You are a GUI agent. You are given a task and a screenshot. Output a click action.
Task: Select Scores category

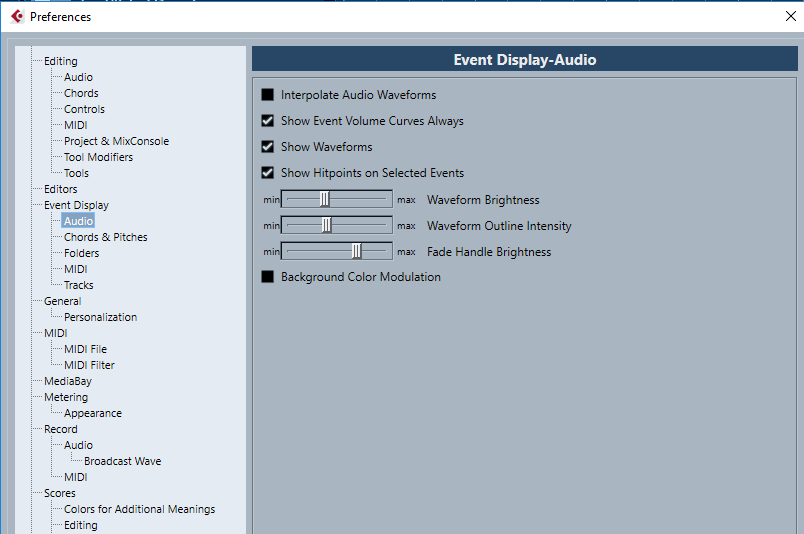[x=59, y=493]
